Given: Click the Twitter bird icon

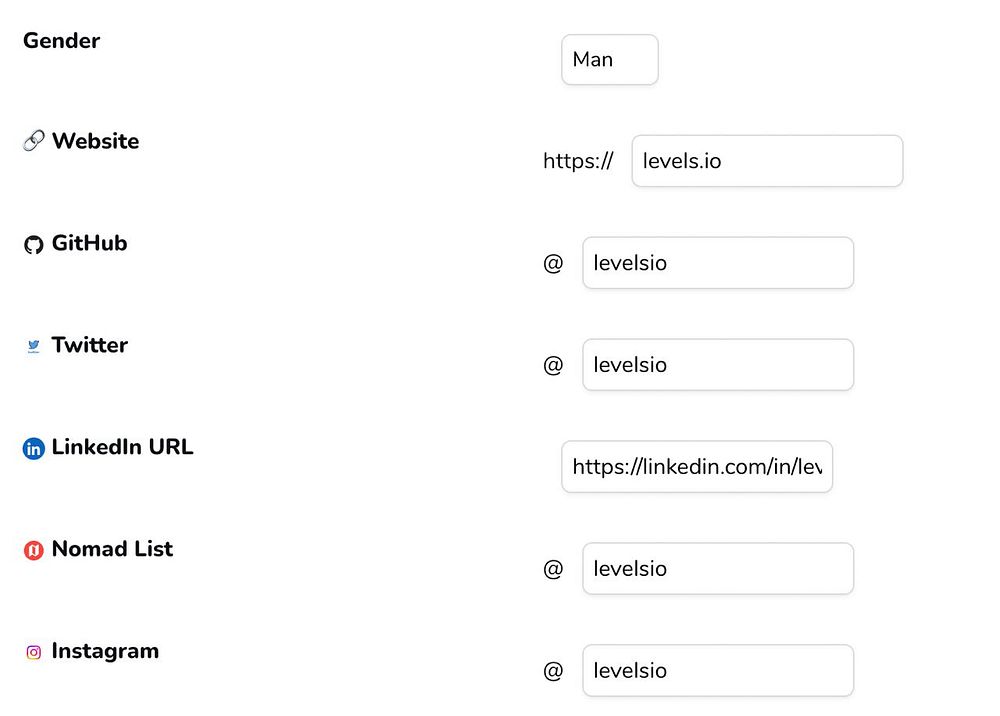Looking at the screenshot, I should (33, 346).
